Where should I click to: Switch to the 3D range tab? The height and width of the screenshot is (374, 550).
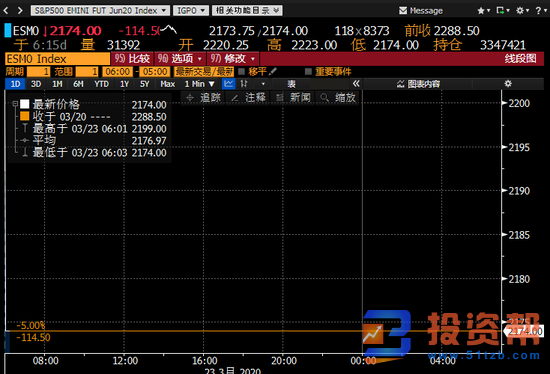[36, 84]
